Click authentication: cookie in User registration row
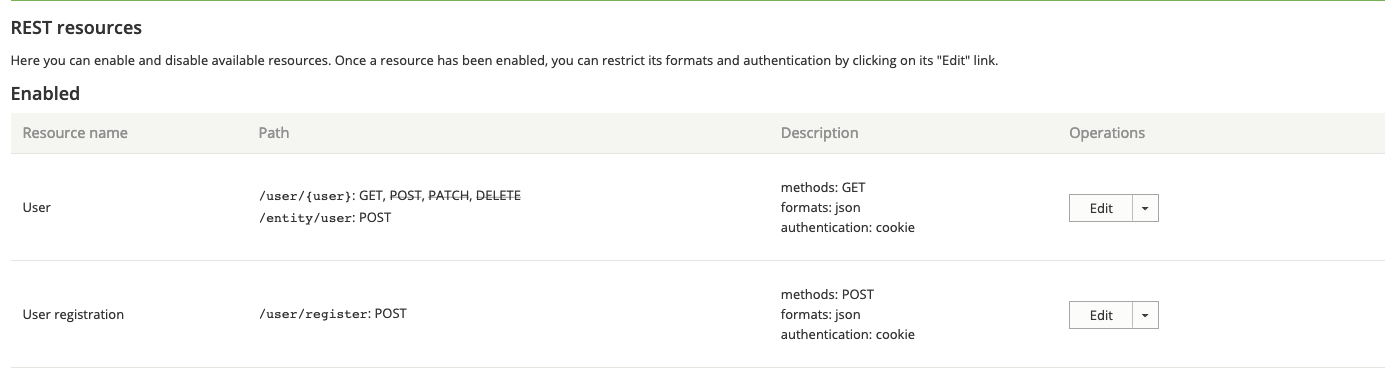The width and height of the screenshot is (1389, 368). (x=848, y=334)
